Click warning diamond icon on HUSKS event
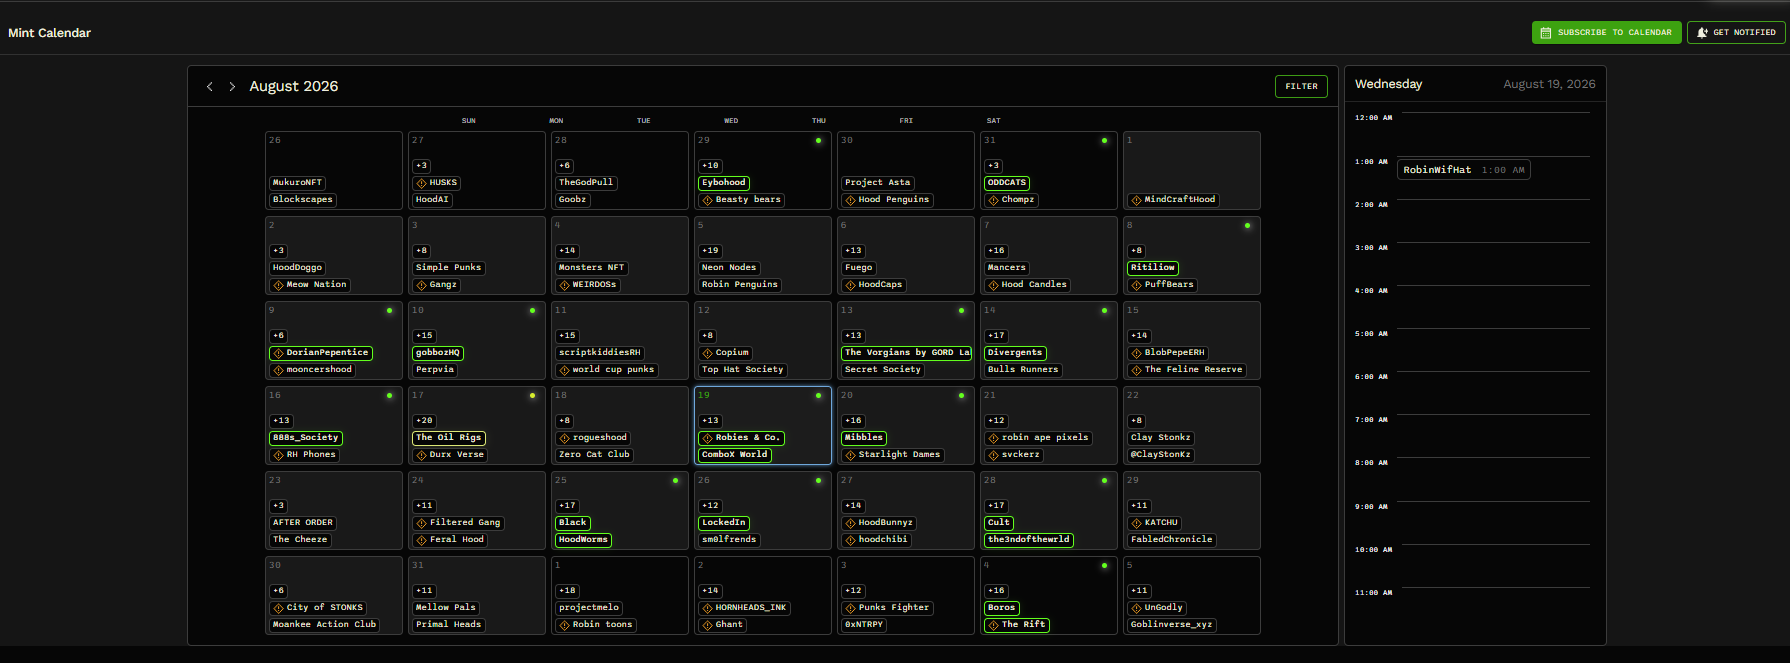1790x663 pixels. tap(422, 183)
